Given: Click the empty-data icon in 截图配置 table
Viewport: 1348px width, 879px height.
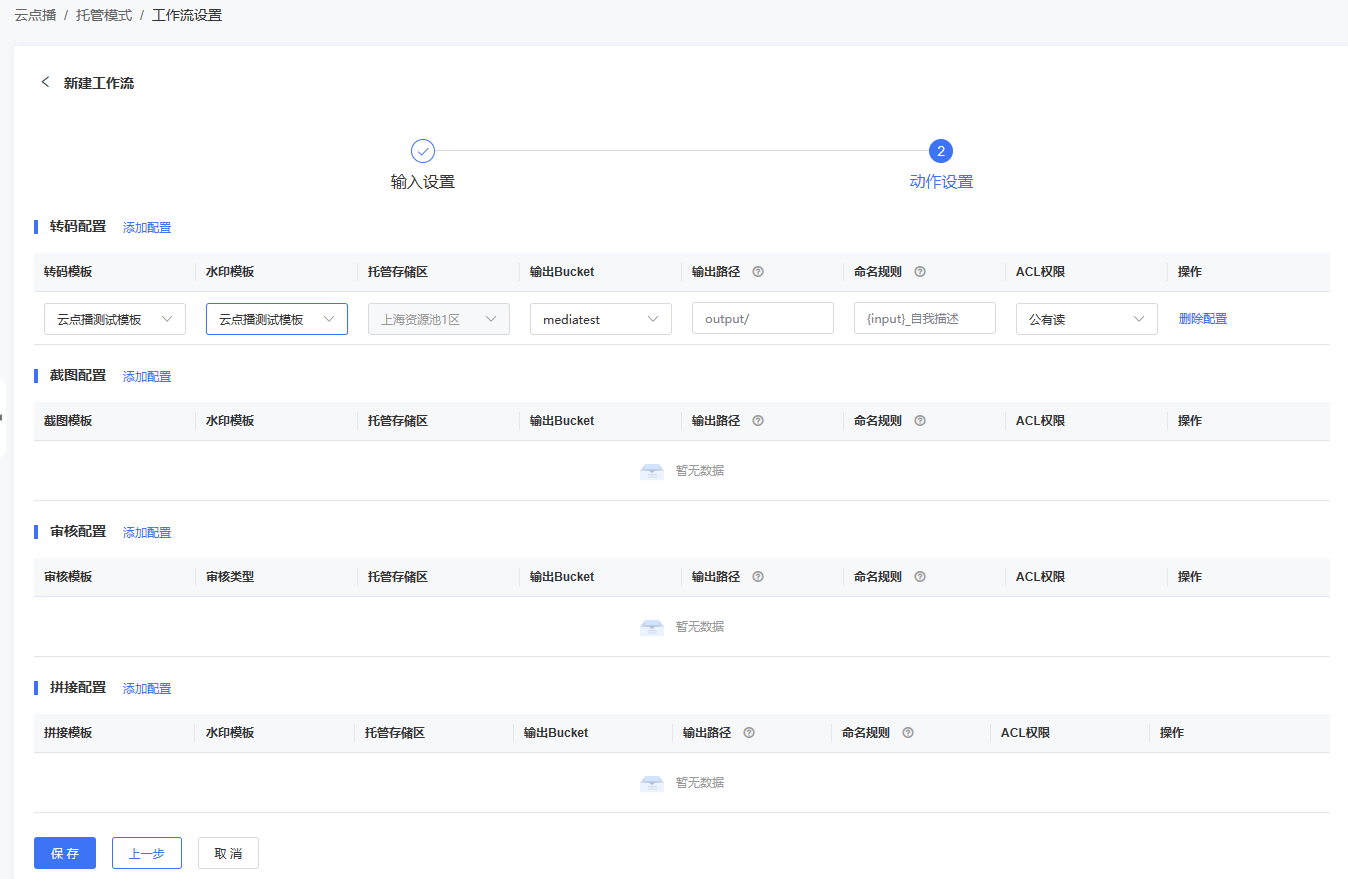Looking at the screenshot, I should 652,471.
